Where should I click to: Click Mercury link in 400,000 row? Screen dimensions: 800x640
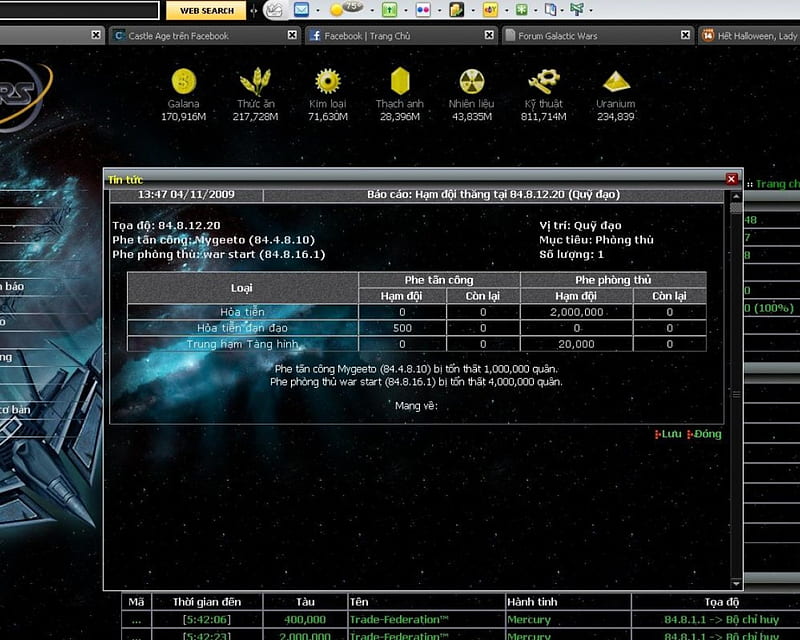point(529,620)
